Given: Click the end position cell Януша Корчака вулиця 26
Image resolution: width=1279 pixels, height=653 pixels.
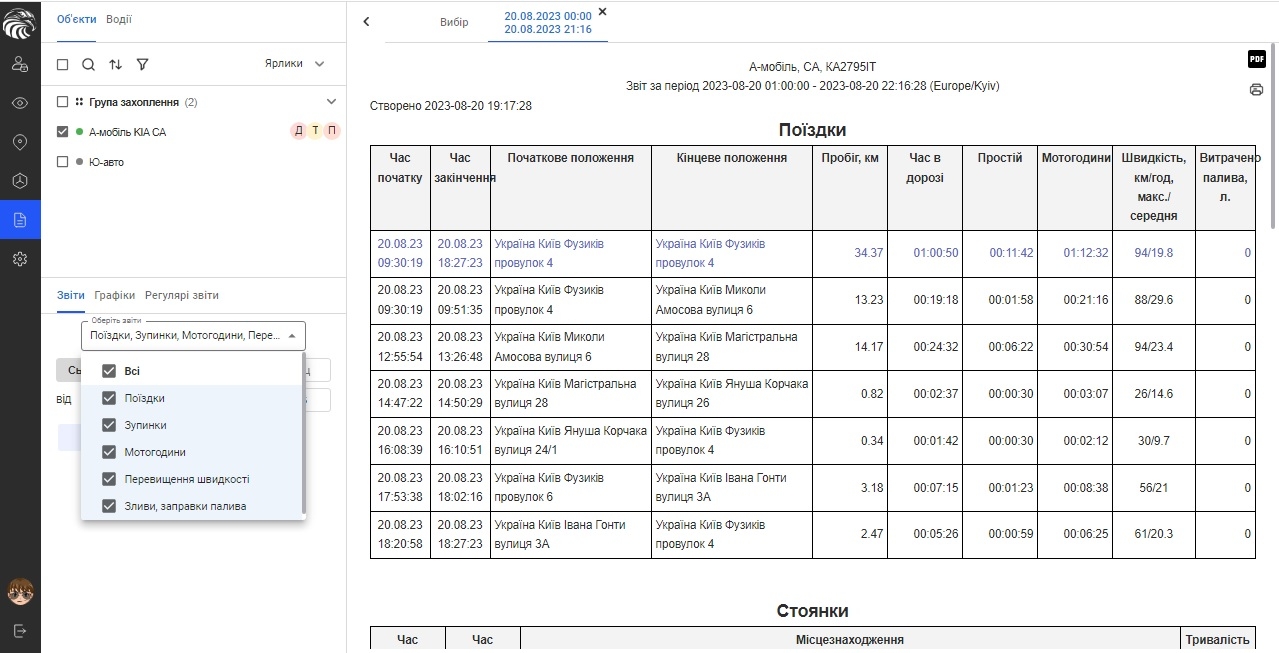Looking at the screenshot, I should pos(732,393).
